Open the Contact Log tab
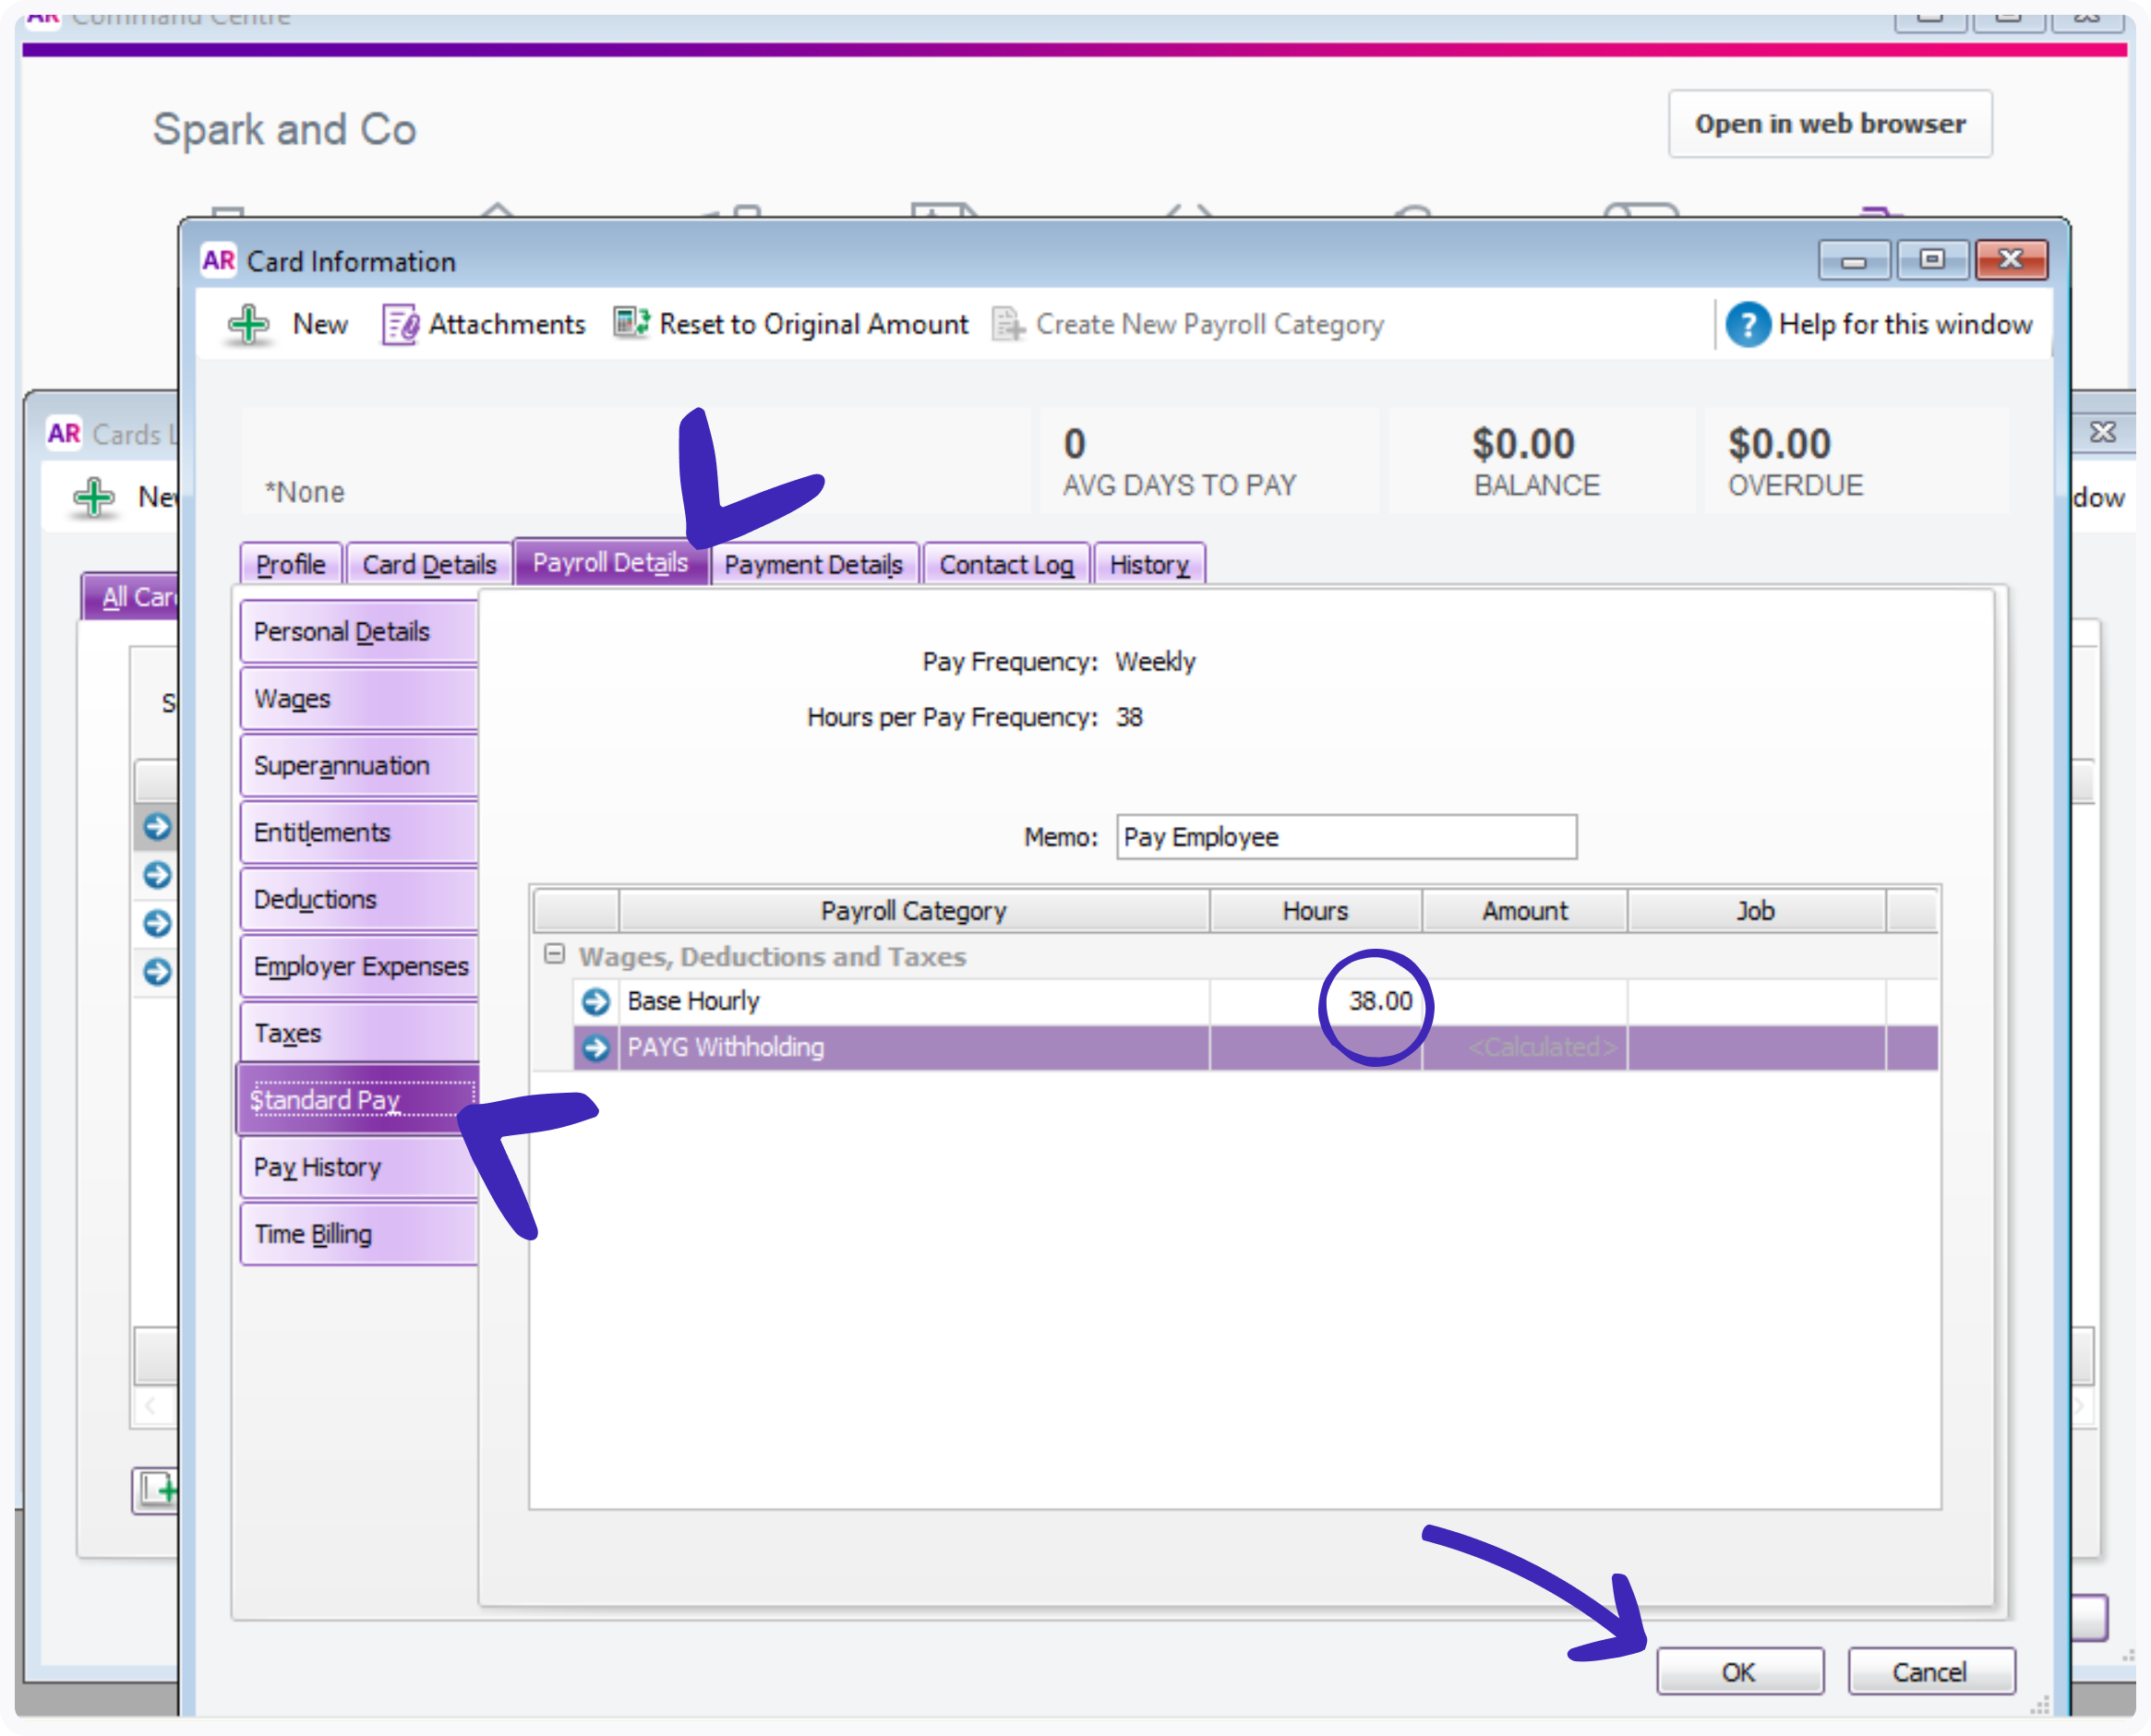The width and height of the screenshot is (2151, 1736). [1005, 563]
